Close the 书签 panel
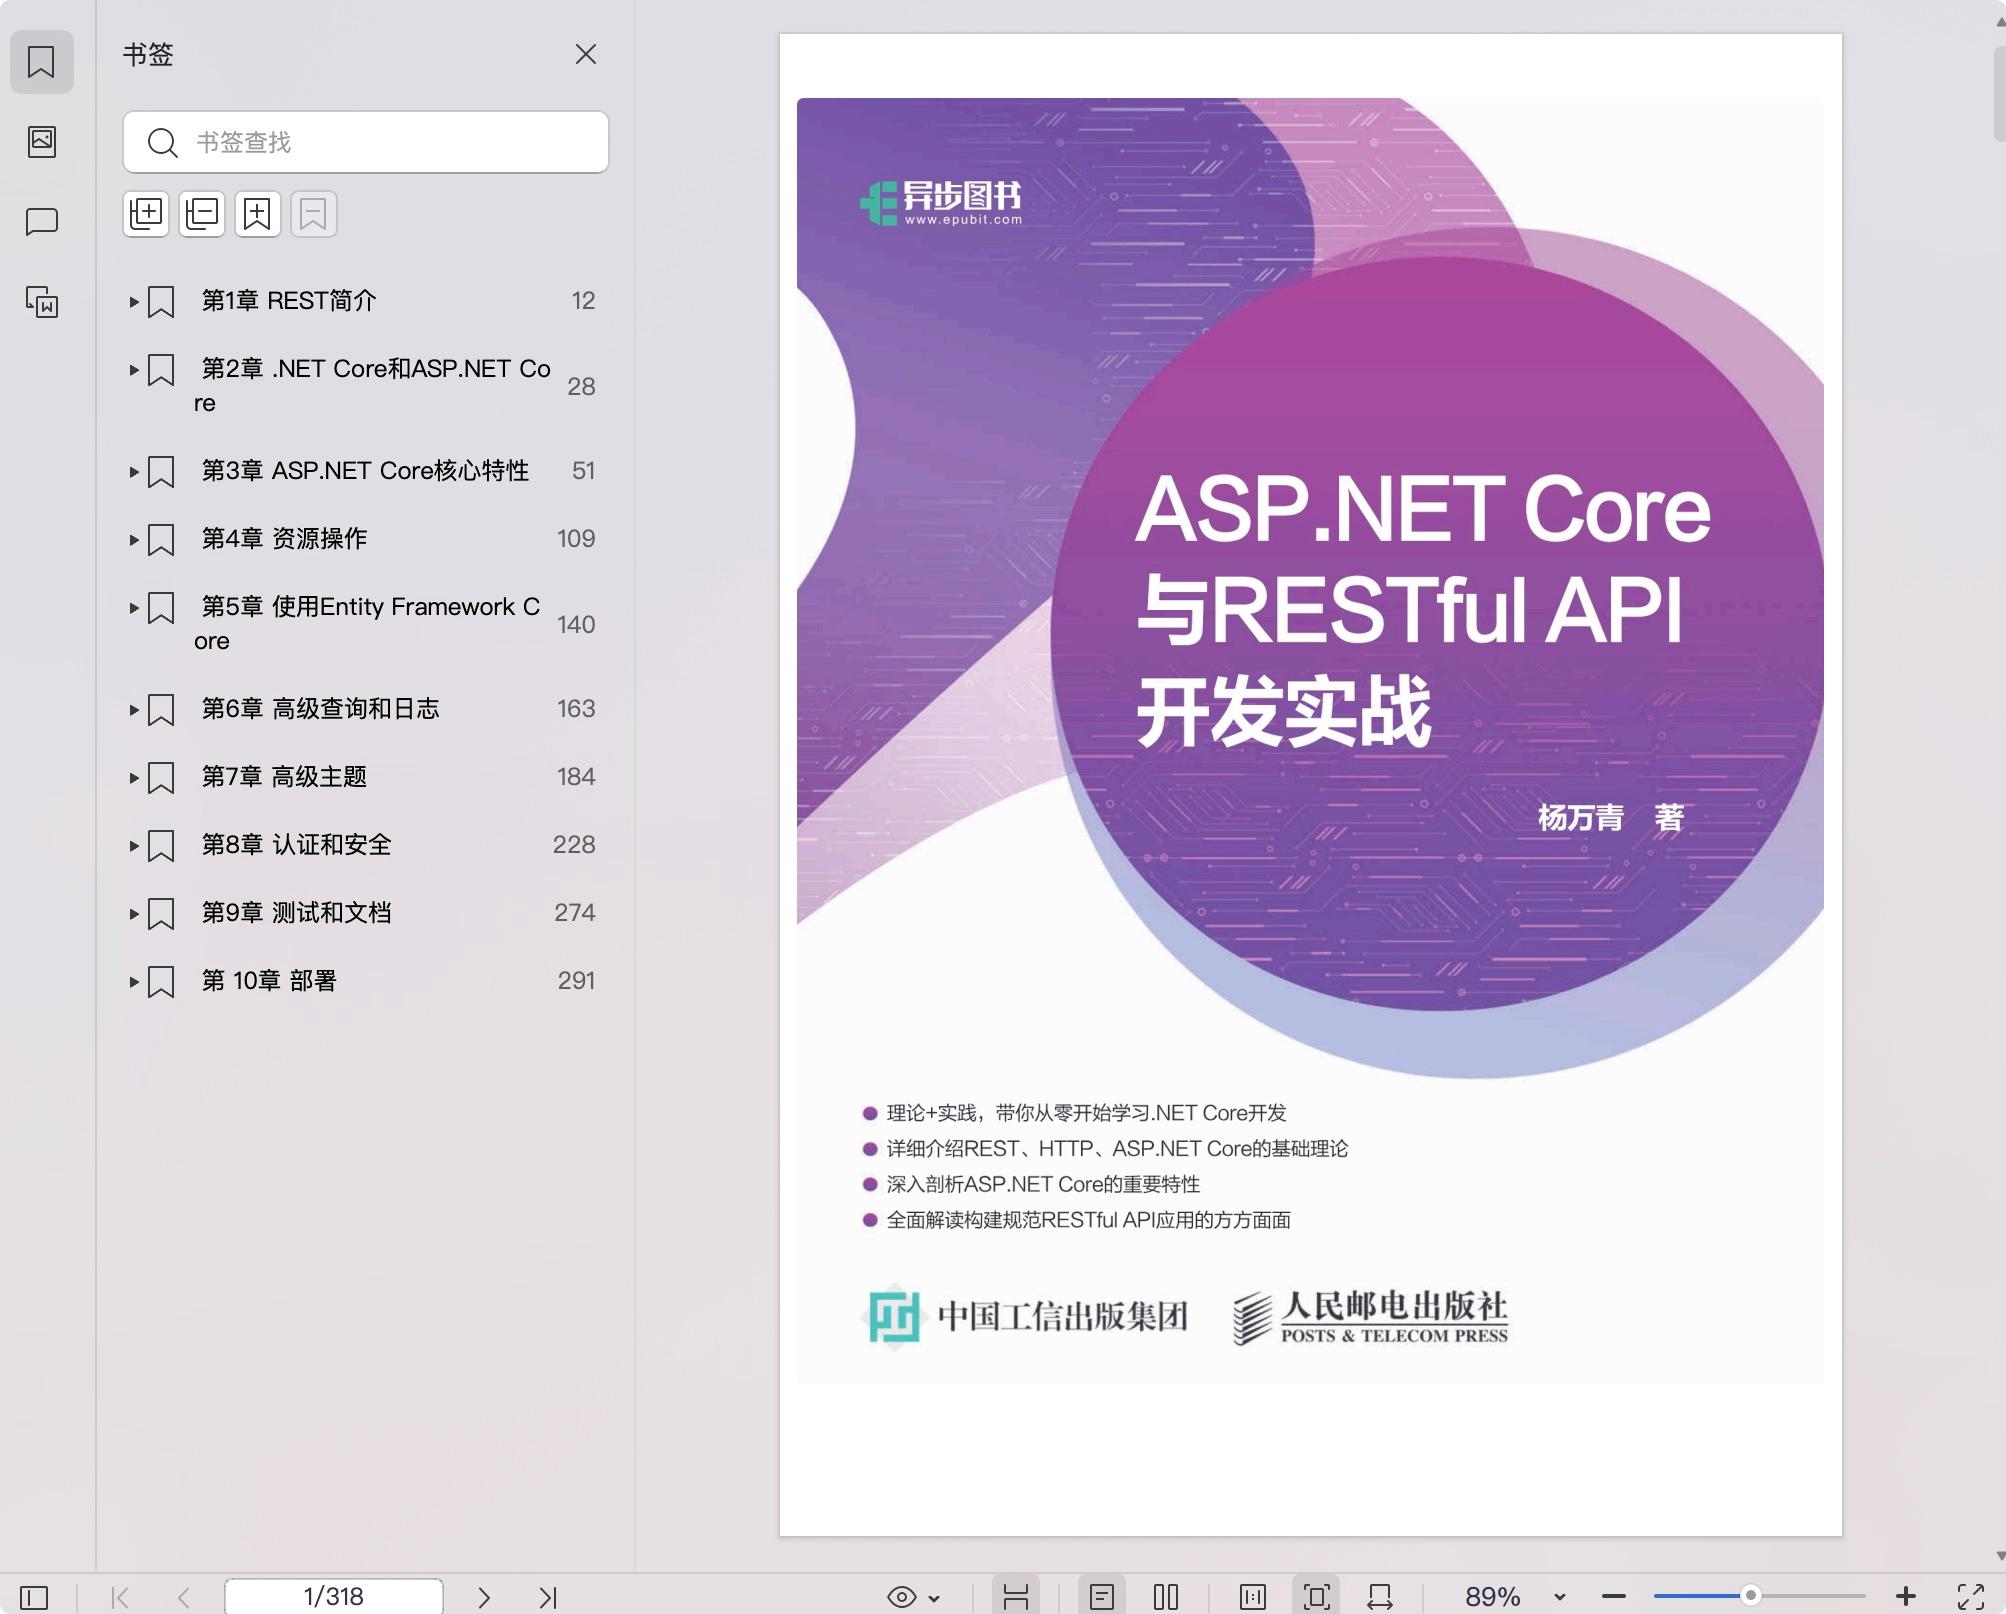The height and width of the screenshot is (1614, 2006). (586, 54)
